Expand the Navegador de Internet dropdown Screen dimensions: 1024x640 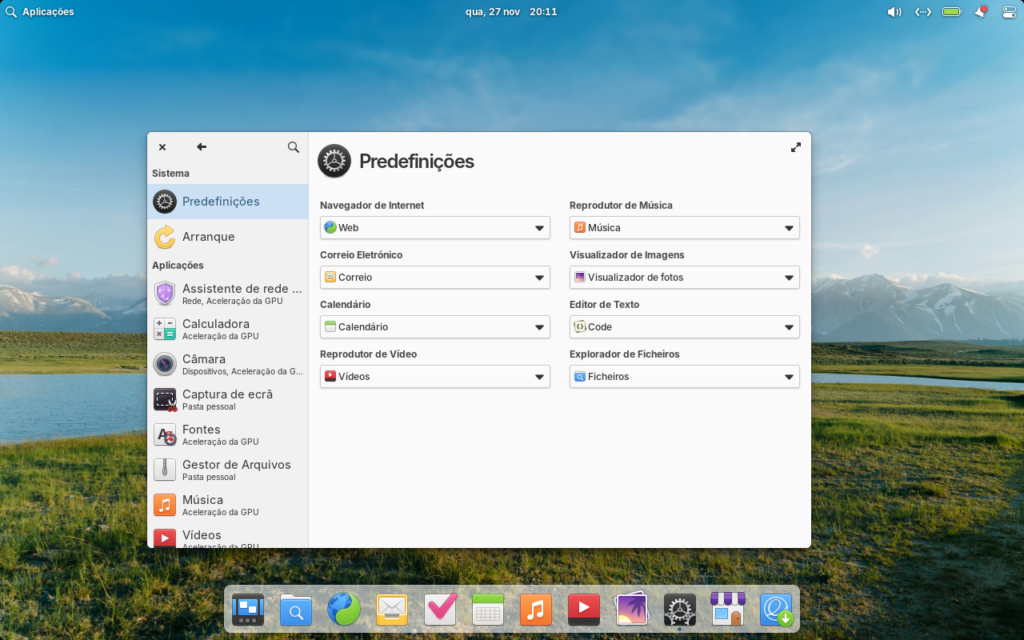tap(435, 228)
